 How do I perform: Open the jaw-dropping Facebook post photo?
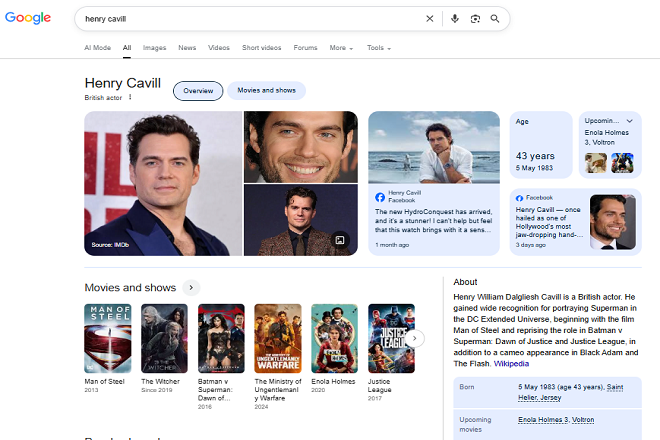tap(613, 222)
